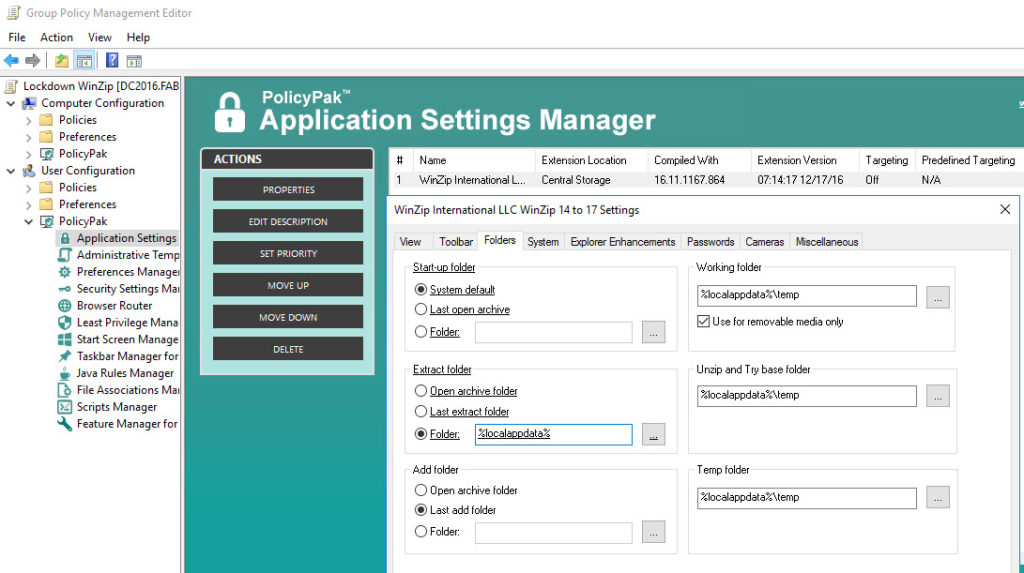Expand Policies under Computer Configuration

pos(28,120)
